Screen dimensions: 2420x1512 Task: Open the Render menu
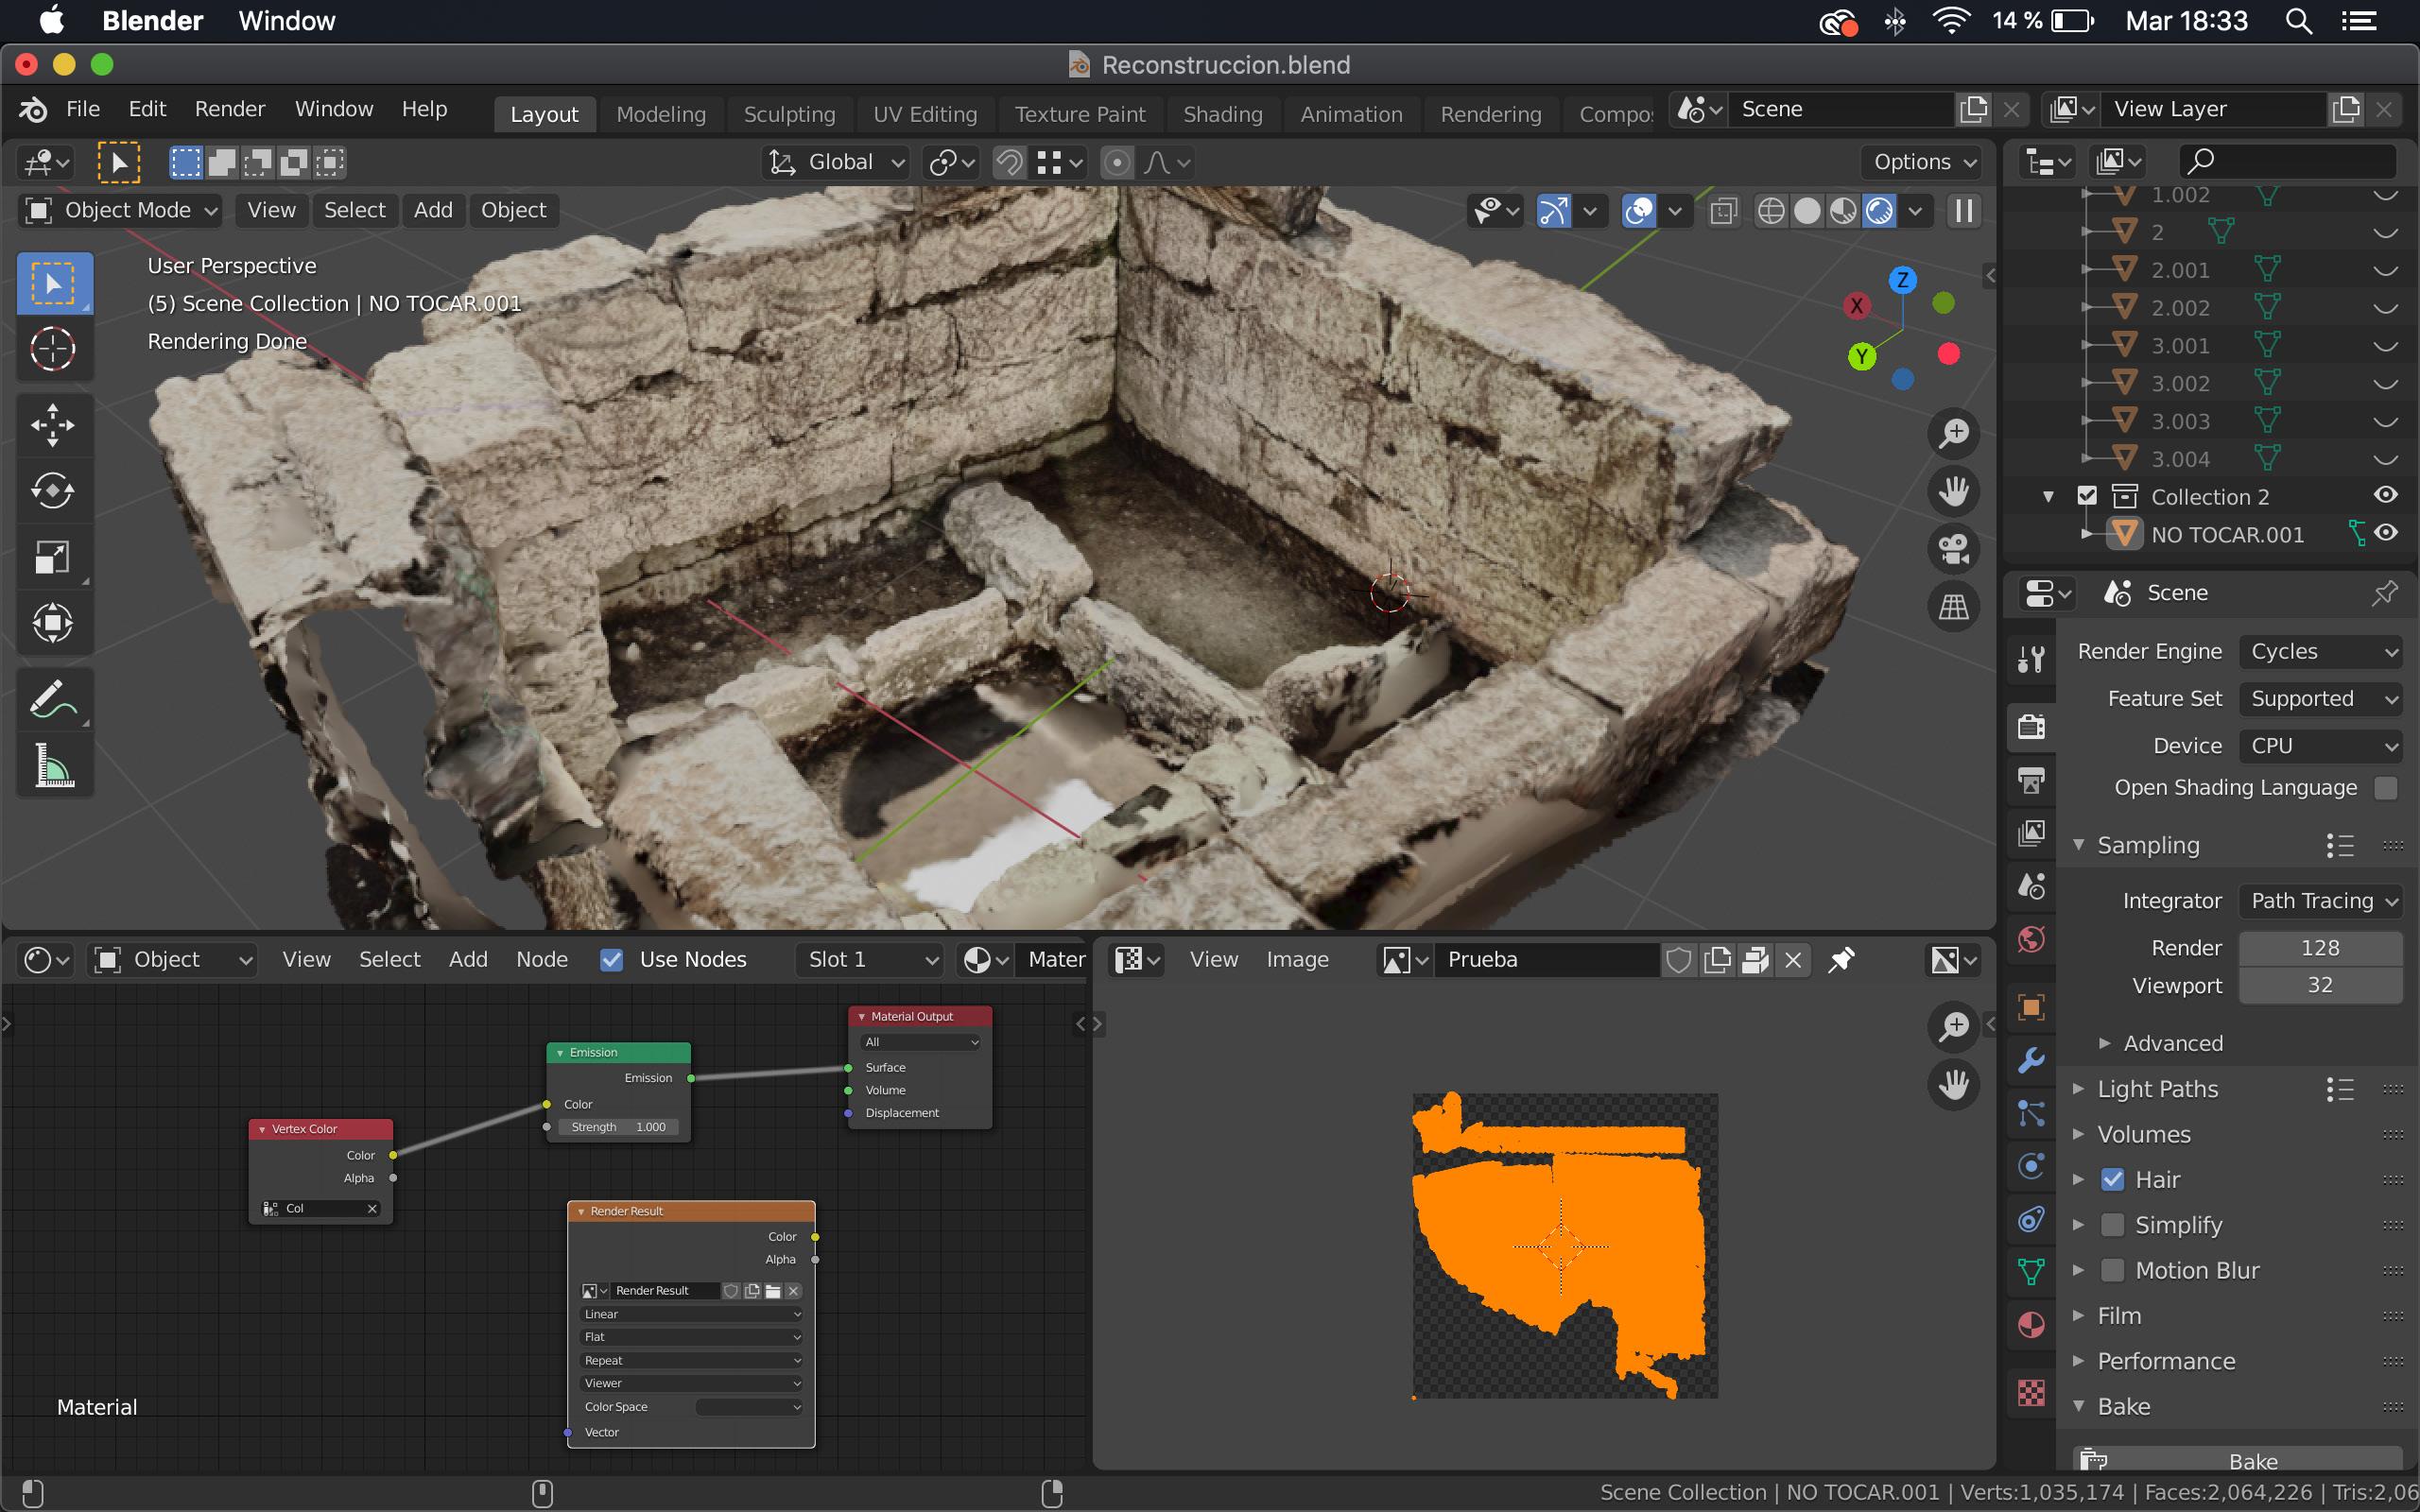pos(230,109)
